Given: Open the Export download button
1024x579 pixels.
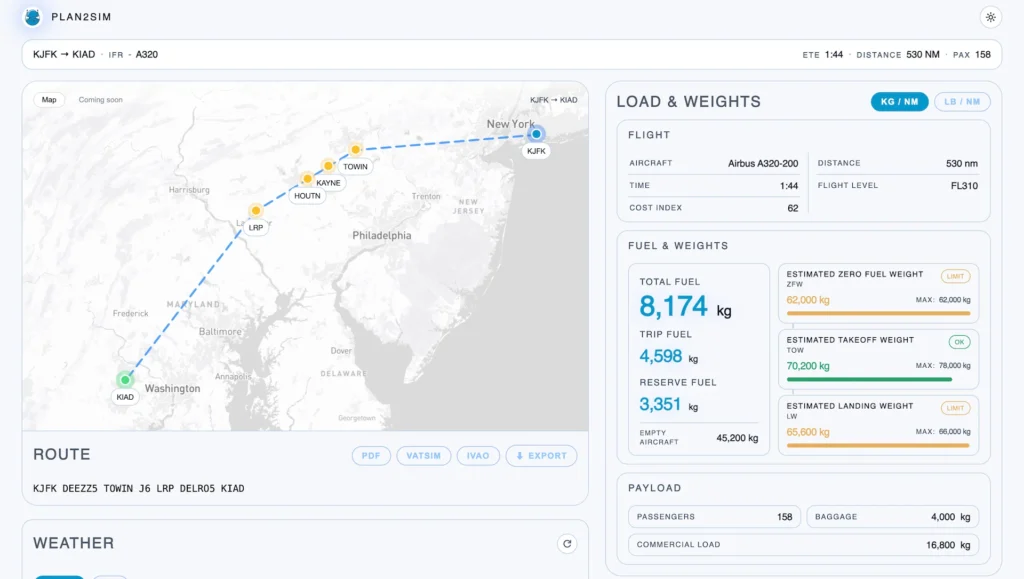Looking at the screenshot, I should click(541, 456).
